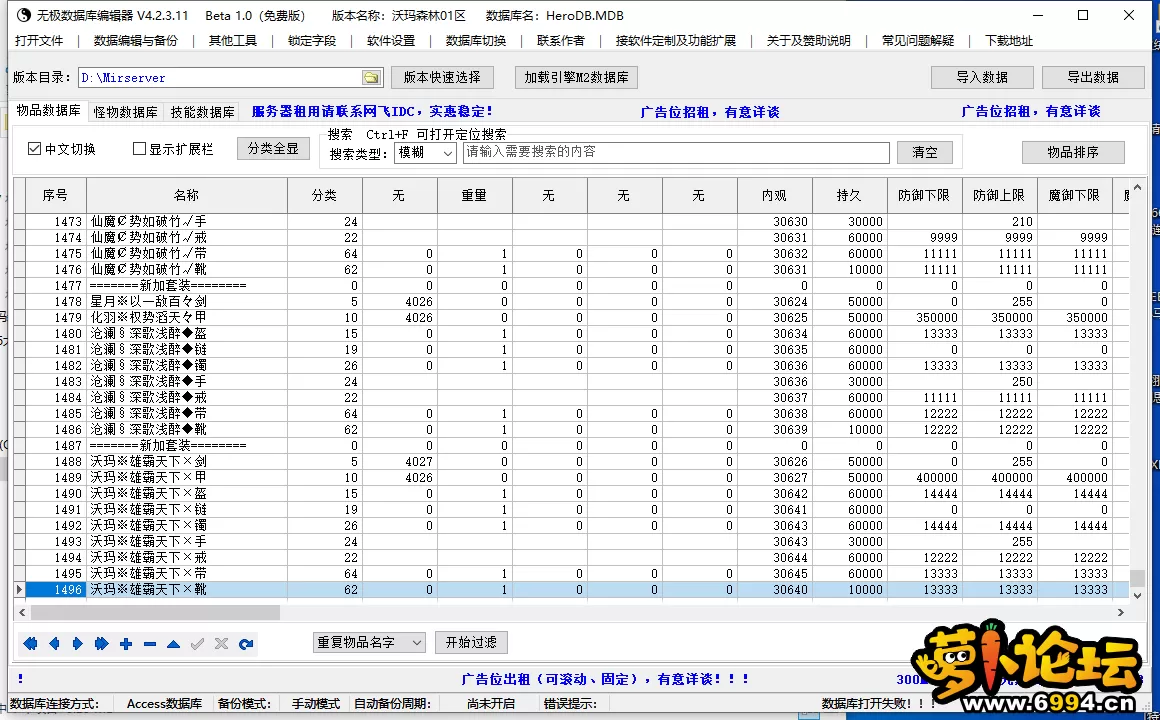Post edit with checkmark icon

[198, 644]
